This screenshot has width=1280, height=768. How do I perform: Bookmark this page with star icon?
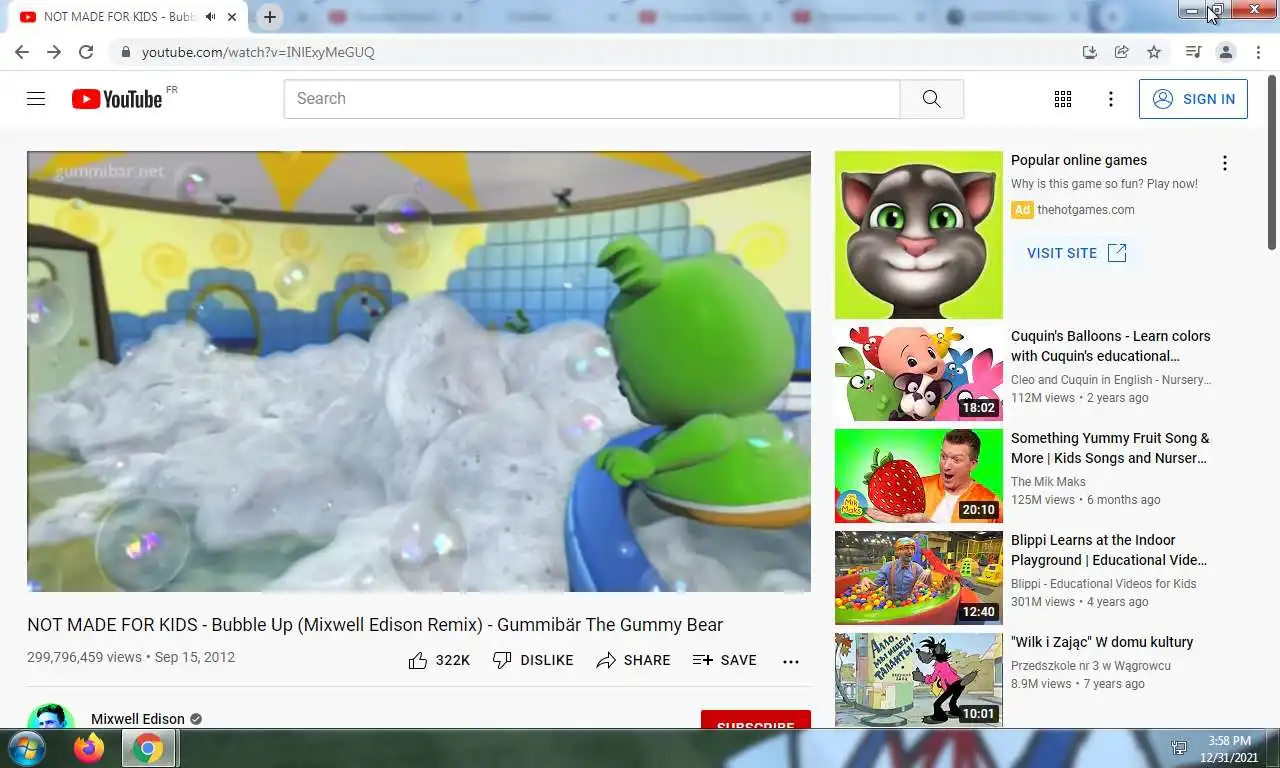coord(1154,52)
